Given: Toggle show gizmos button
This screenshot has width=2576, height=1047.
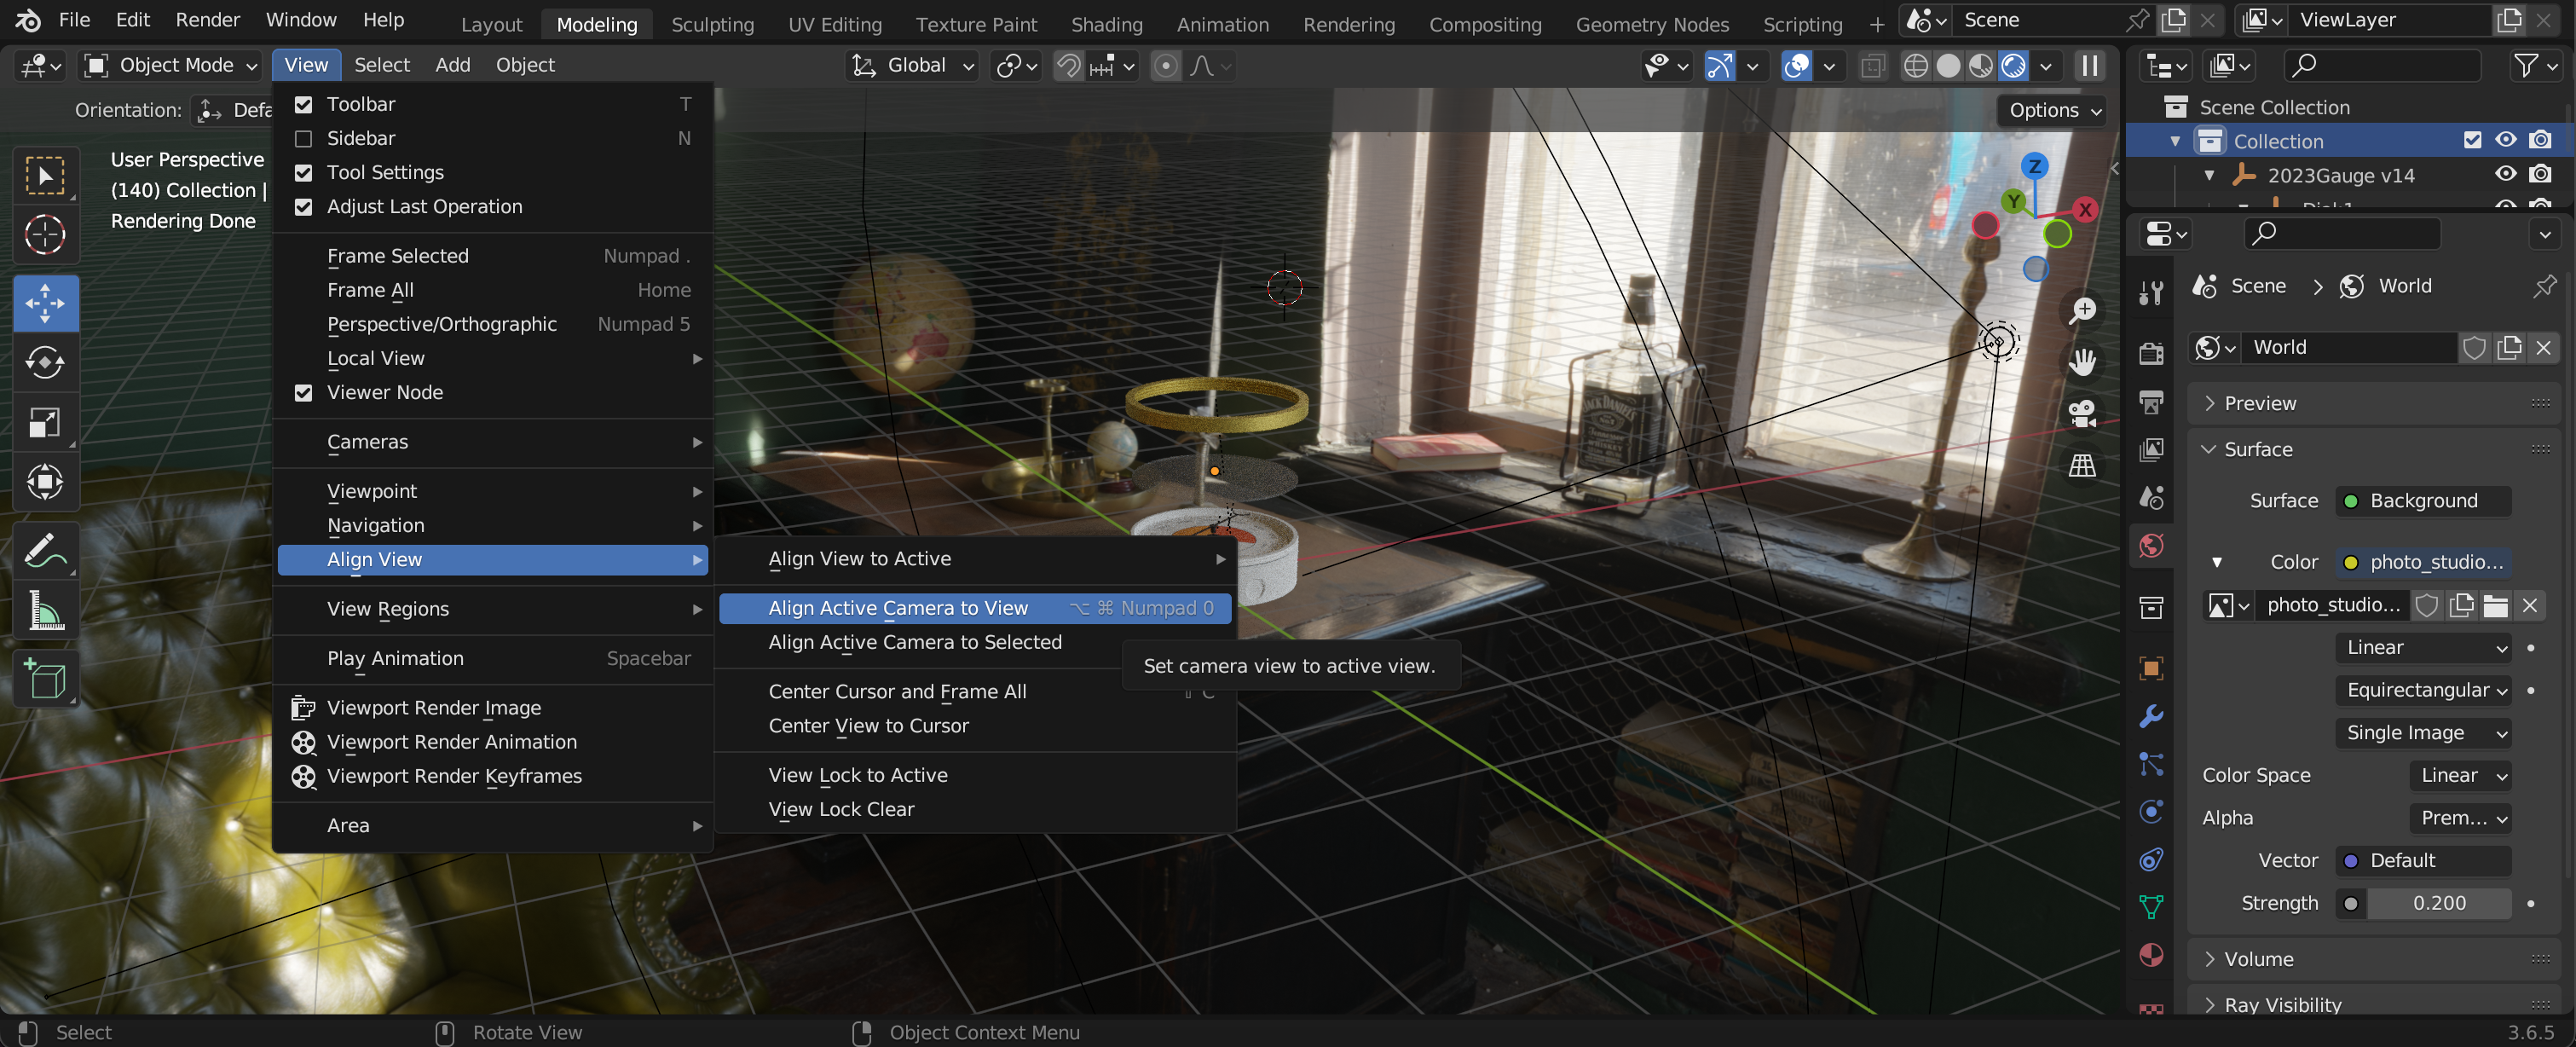Looking at the screenshot, I should coord(1719,66).
